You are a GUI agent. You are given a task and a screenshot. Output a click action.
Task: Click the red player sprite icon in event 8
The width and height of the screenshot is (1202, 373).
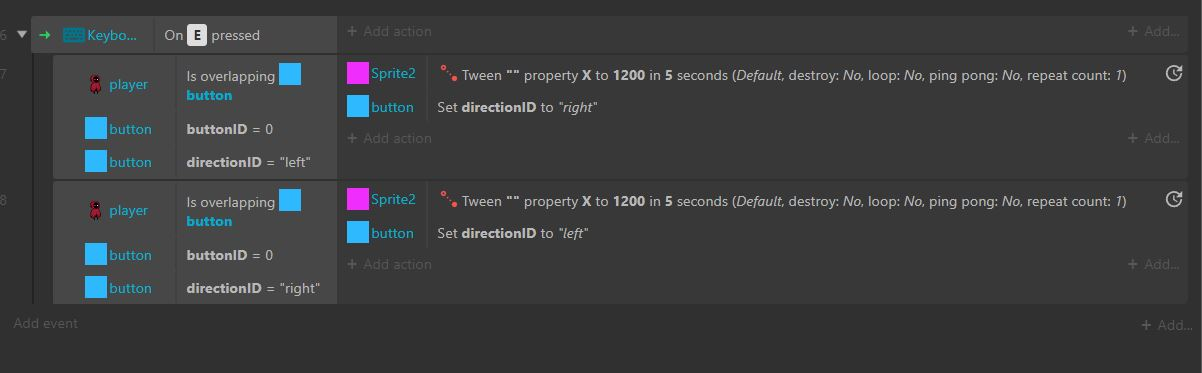tap(96, 211)
